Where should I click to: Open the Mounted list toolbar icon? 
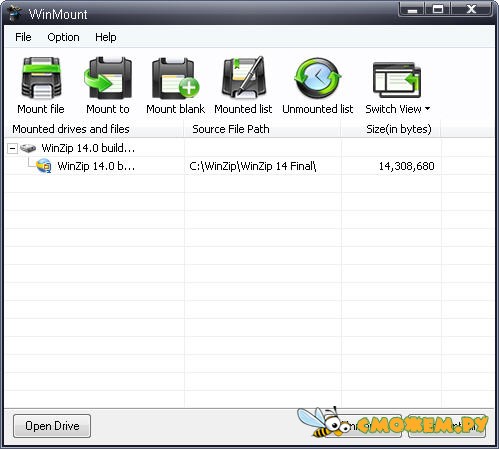244,77
